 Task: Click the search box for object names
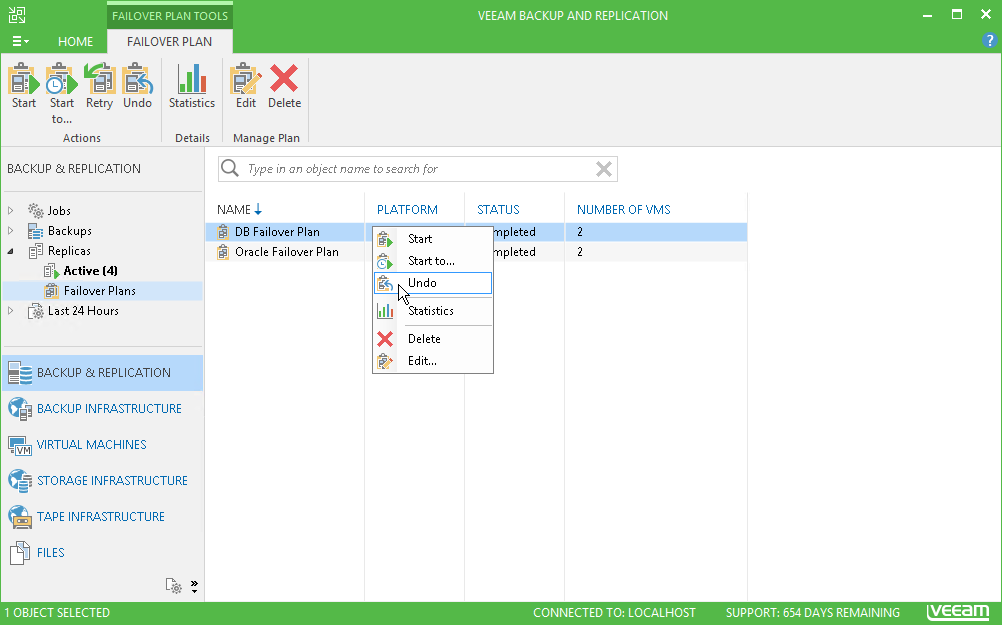coord(418,169)
